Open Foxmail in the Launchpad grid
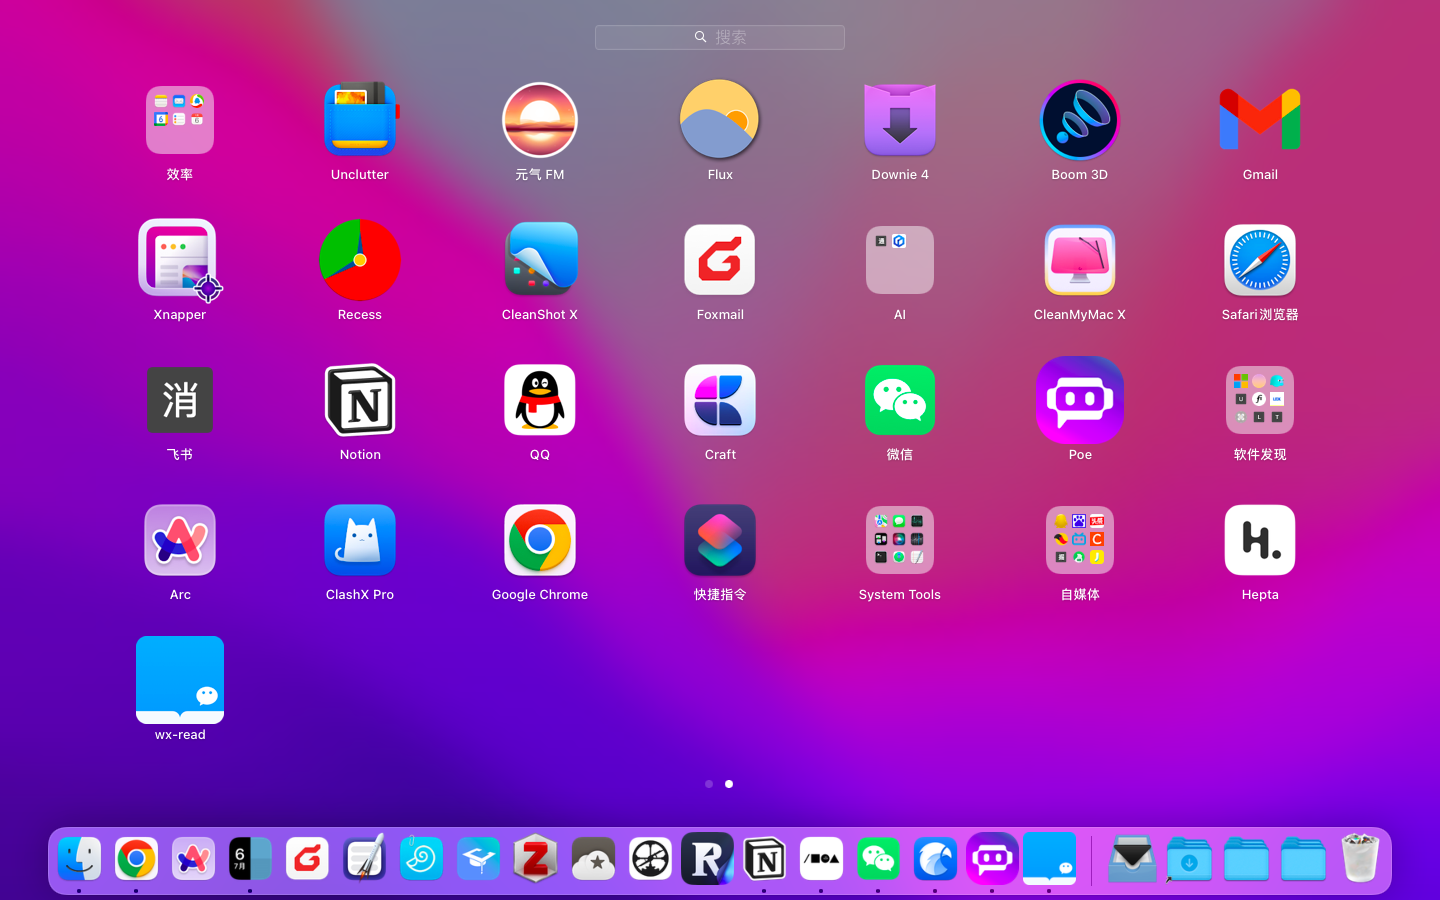1440x900 pixels. (720, 260)
